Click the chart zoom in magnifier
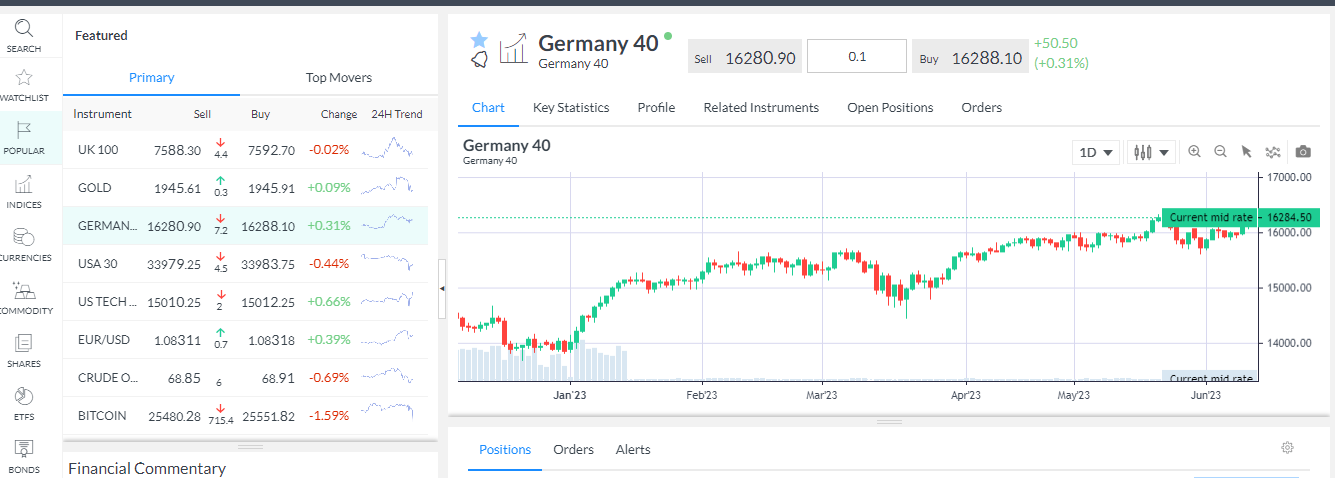 (x=1194, y=152)
